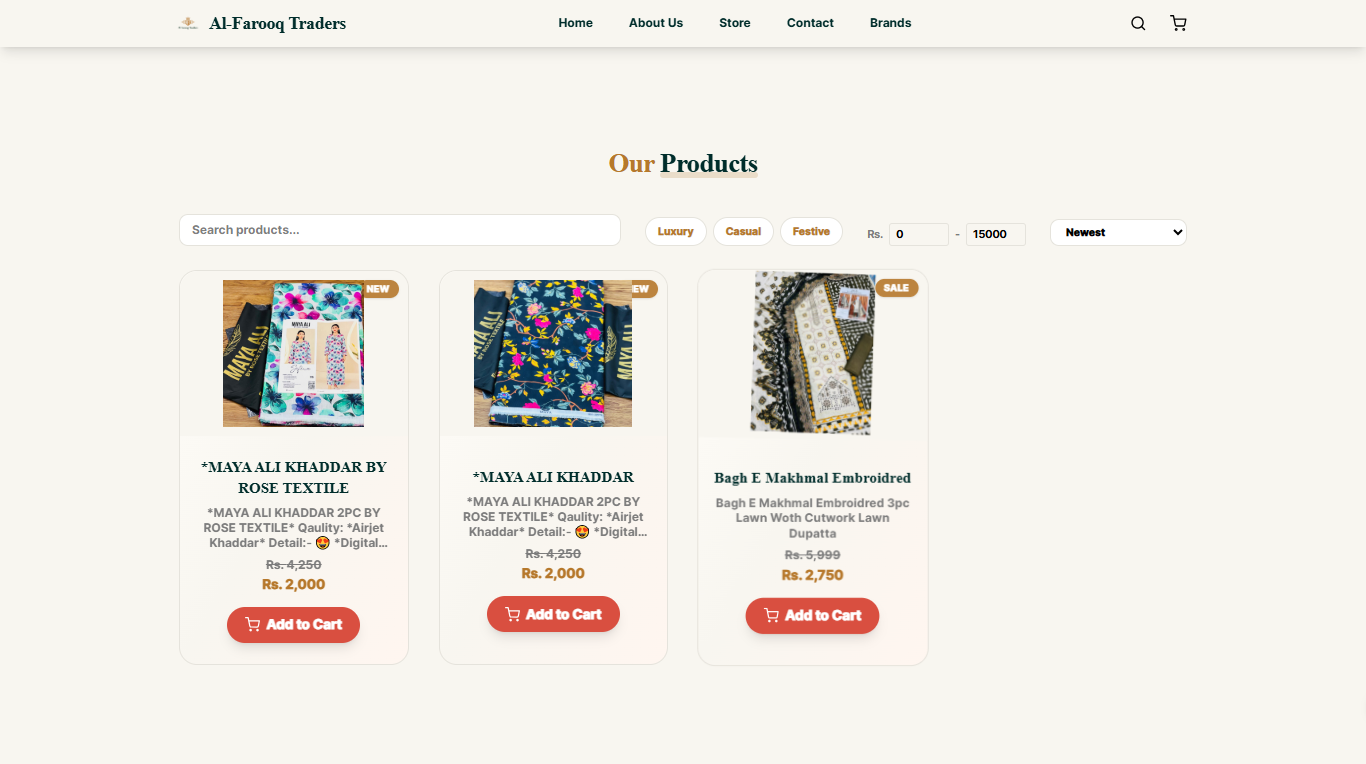Open the About Us page
This screenshot has height=764, width=1366.
click(x=656, y=23)
